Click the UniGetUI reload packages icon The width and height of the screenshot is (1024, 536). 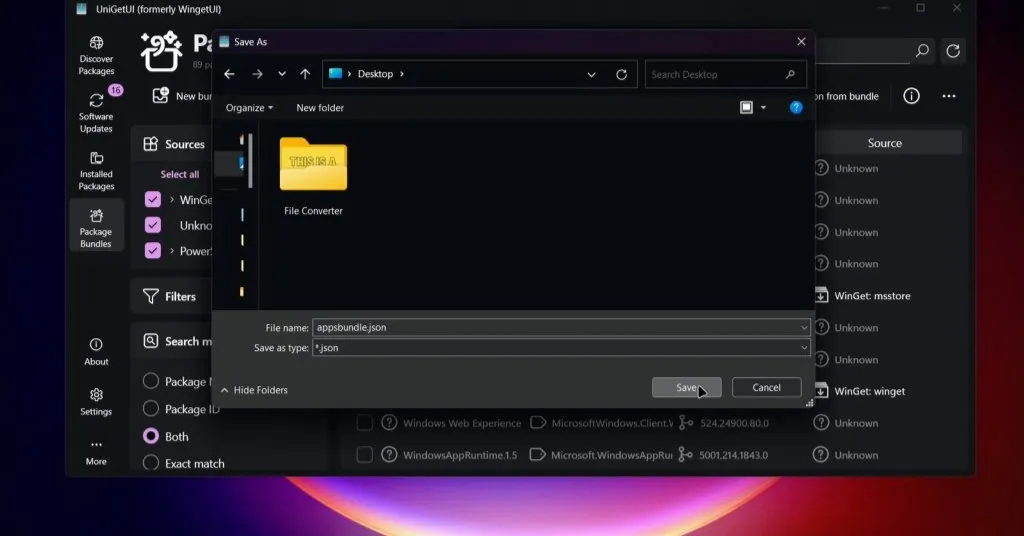953,51
